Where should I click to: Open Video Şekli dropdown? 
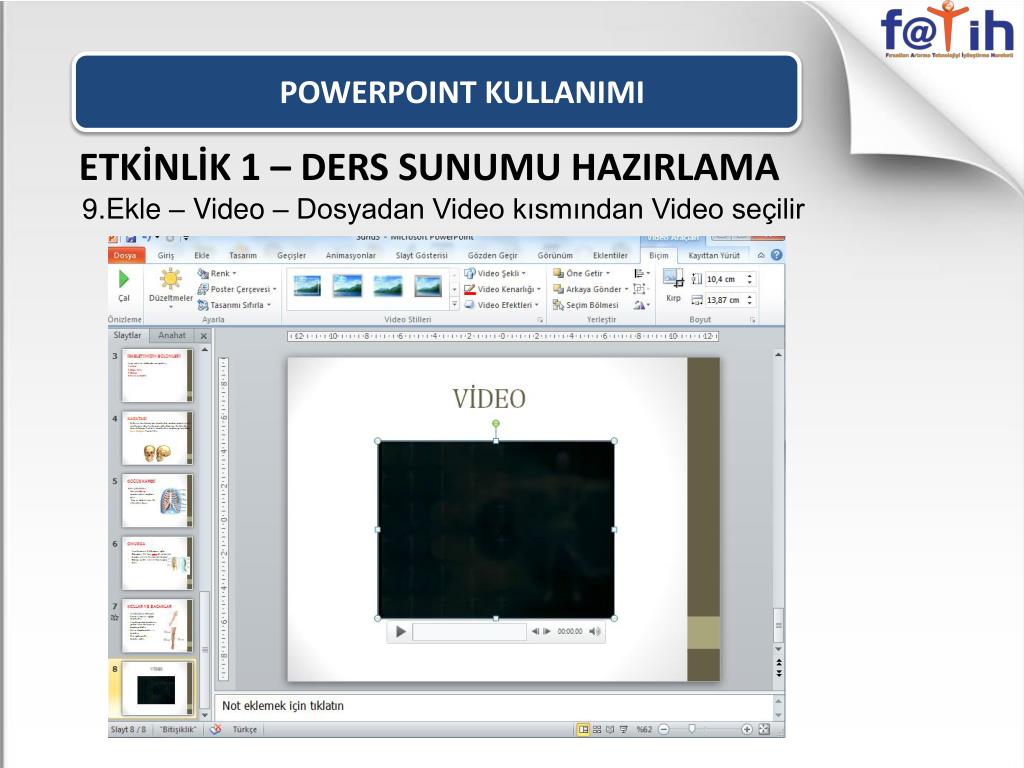pyautogui.click(x=495, y=274)
